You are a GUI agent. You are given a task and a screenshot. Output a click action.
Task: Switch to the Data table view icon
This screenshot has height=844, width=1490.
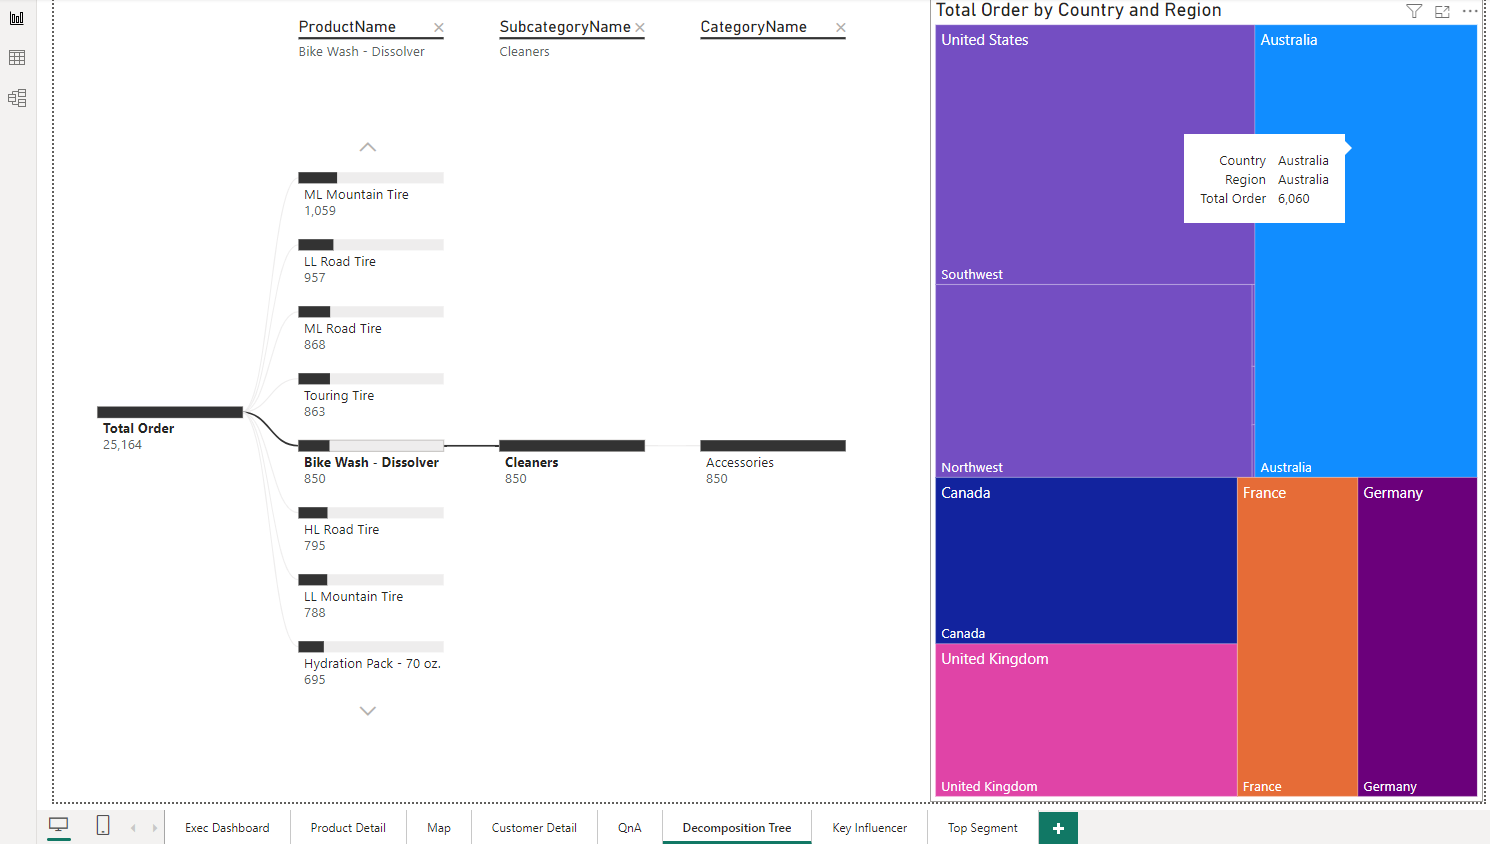[17, 58]
